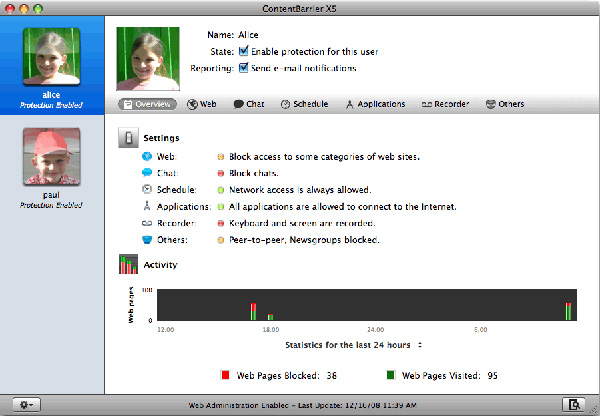Open the log viewer button at bottom right
Screen dimensions: 600x416
tap(573, 405)
